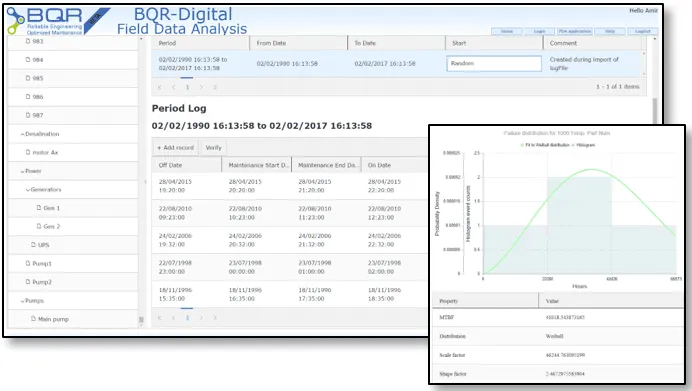
Task: Go to first page in Period grid pager
Action: pyautogui.click(x=160, y=87)
